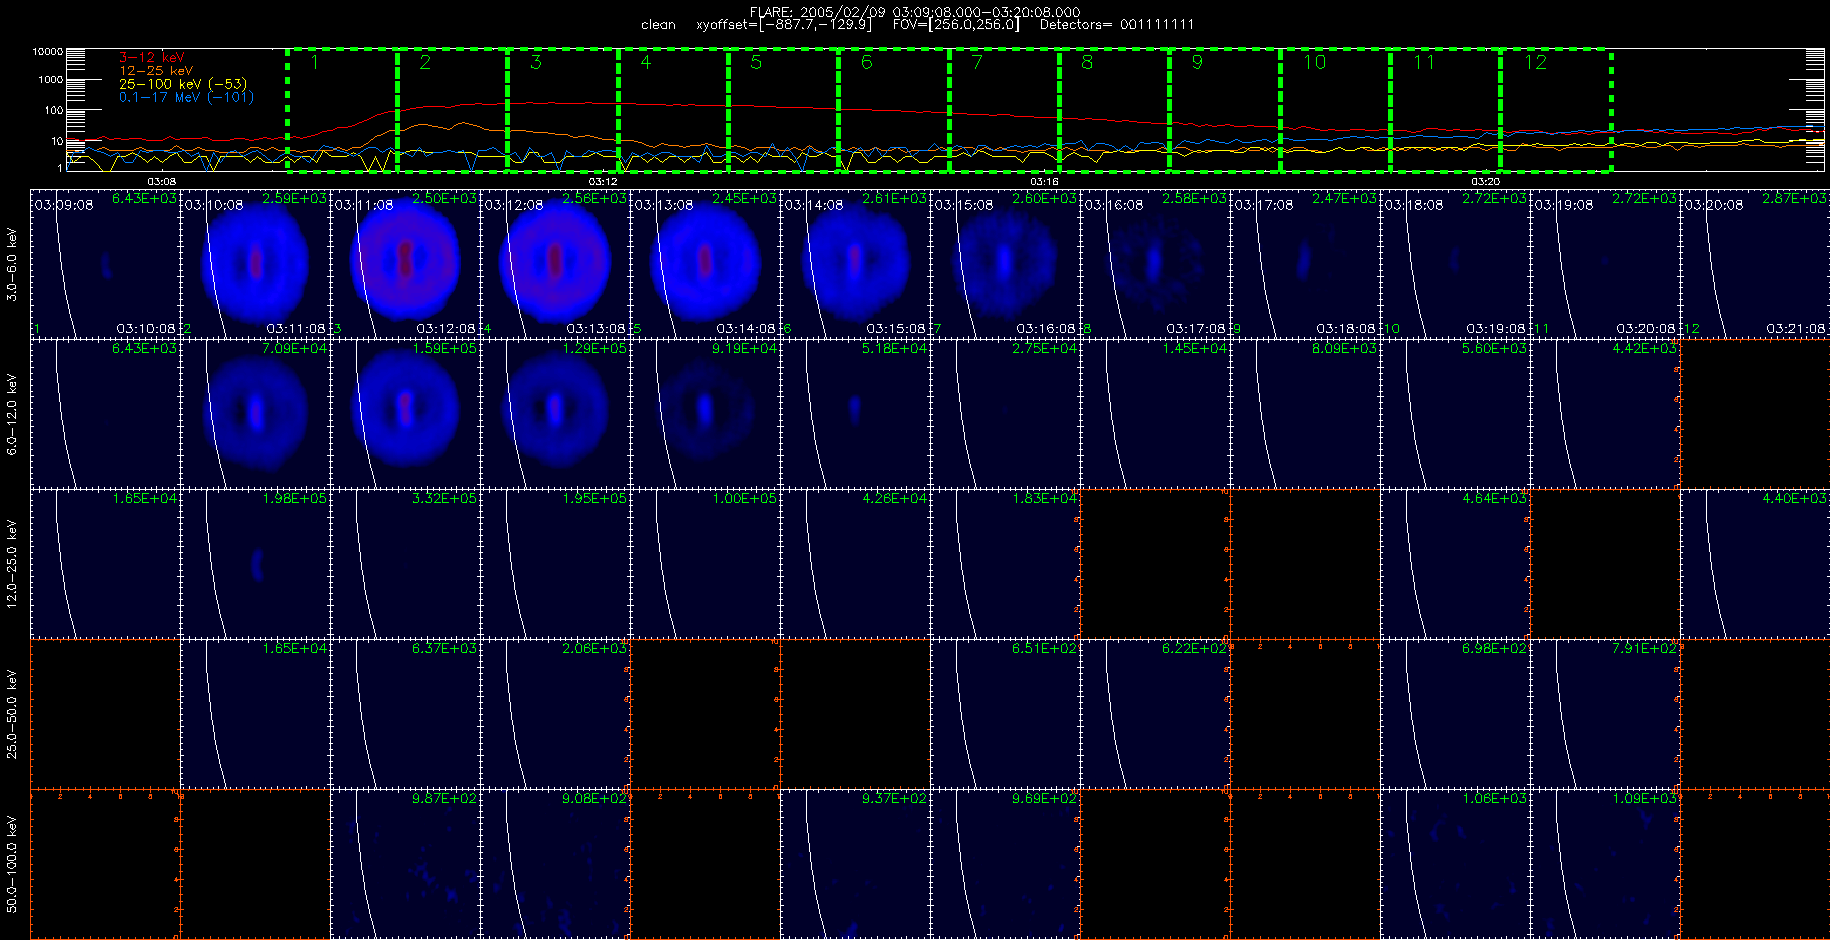Open the 50.0-100.0 keV image labeled 1.09E+03
The height and width of the screenshot is (940, 1830).
point(1605,864)
